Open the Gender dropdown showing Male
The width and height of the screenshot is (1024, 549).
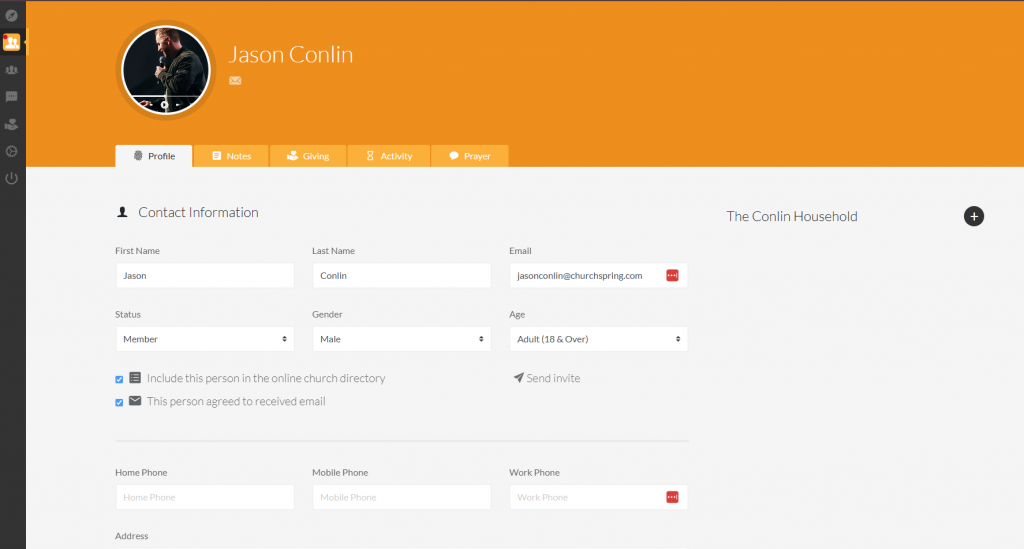pyautogui.click(x=402, y=339)
